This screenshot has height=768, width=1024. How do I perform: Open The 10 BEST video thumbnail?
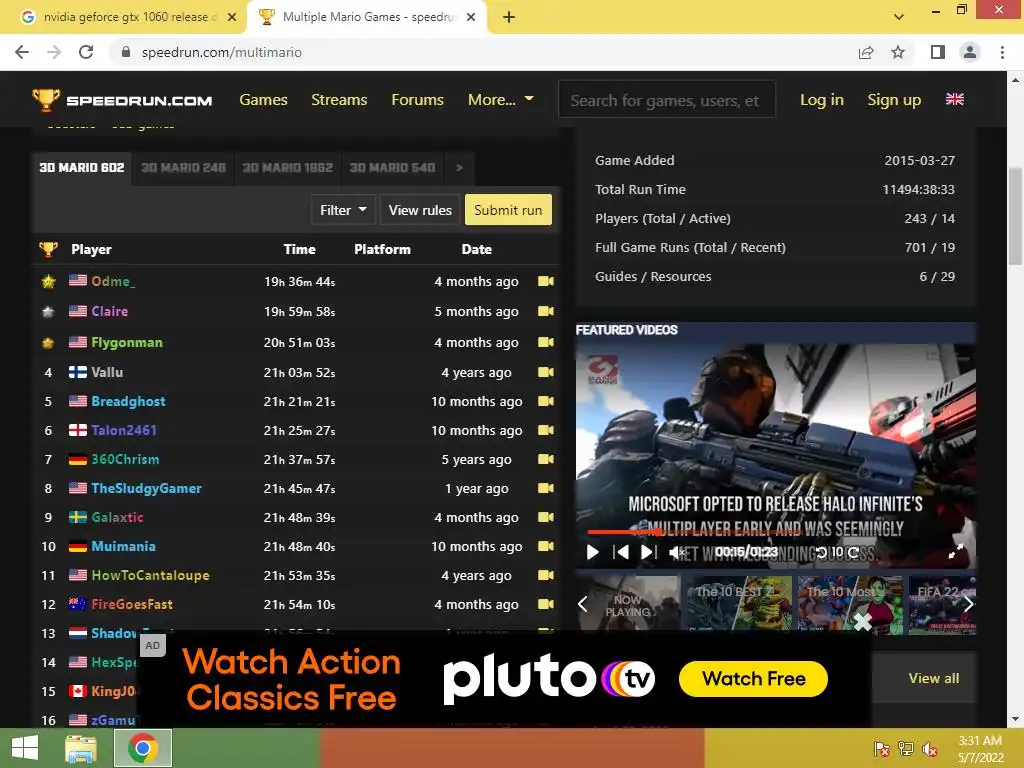pos(739,603)
